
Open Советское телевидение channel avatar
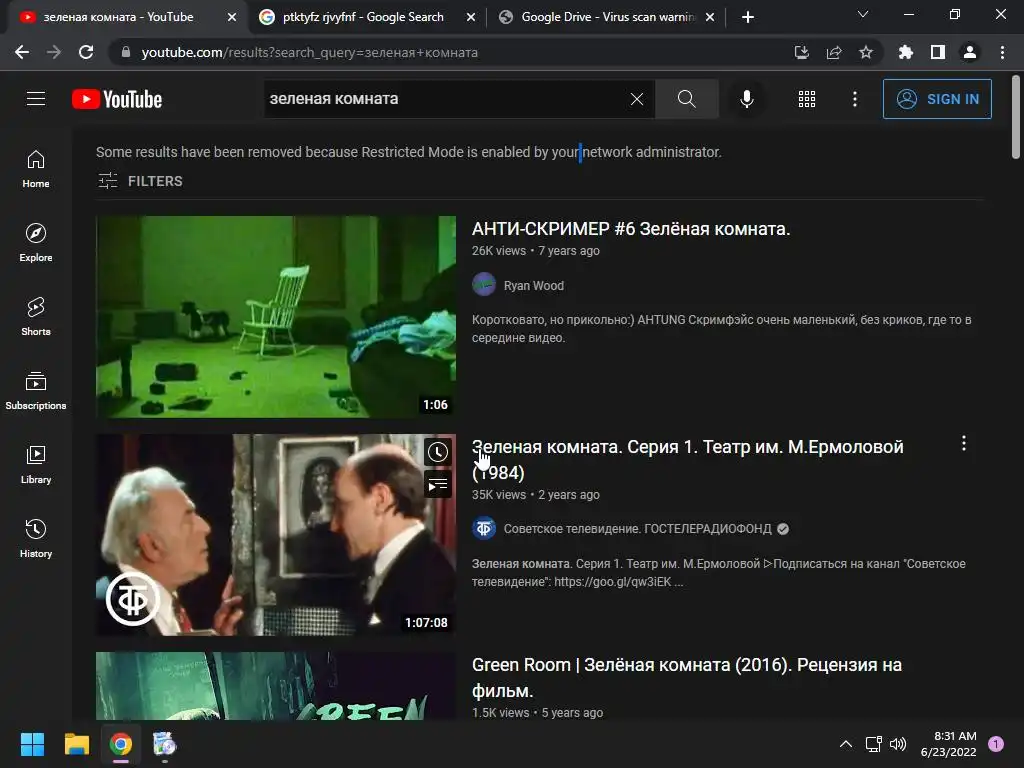[x=484, y=528]
